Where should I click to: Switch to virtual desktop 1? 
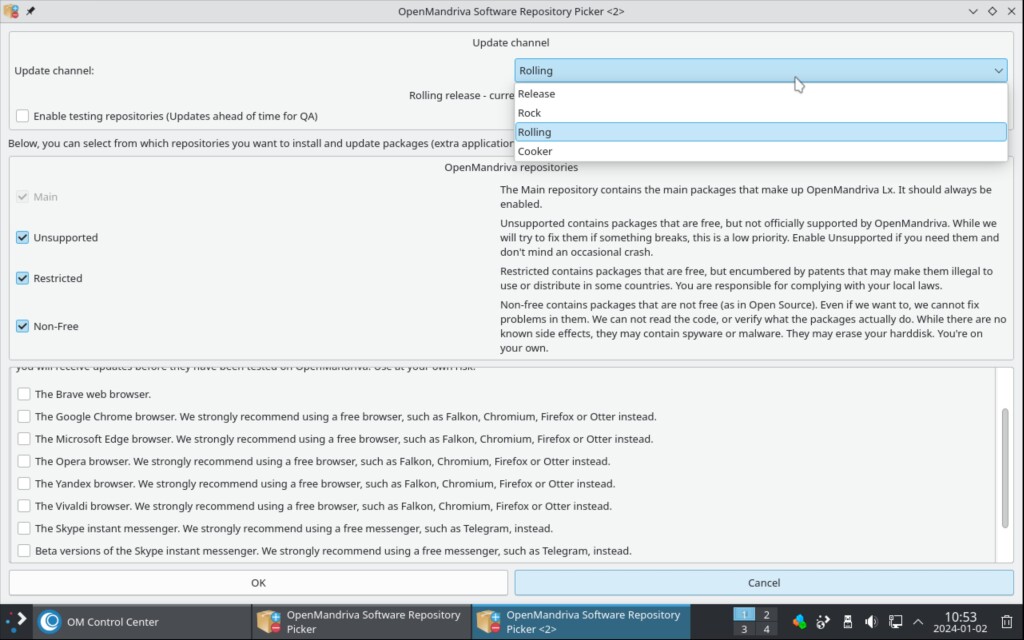pyautogui.click(x=743, y=614)
